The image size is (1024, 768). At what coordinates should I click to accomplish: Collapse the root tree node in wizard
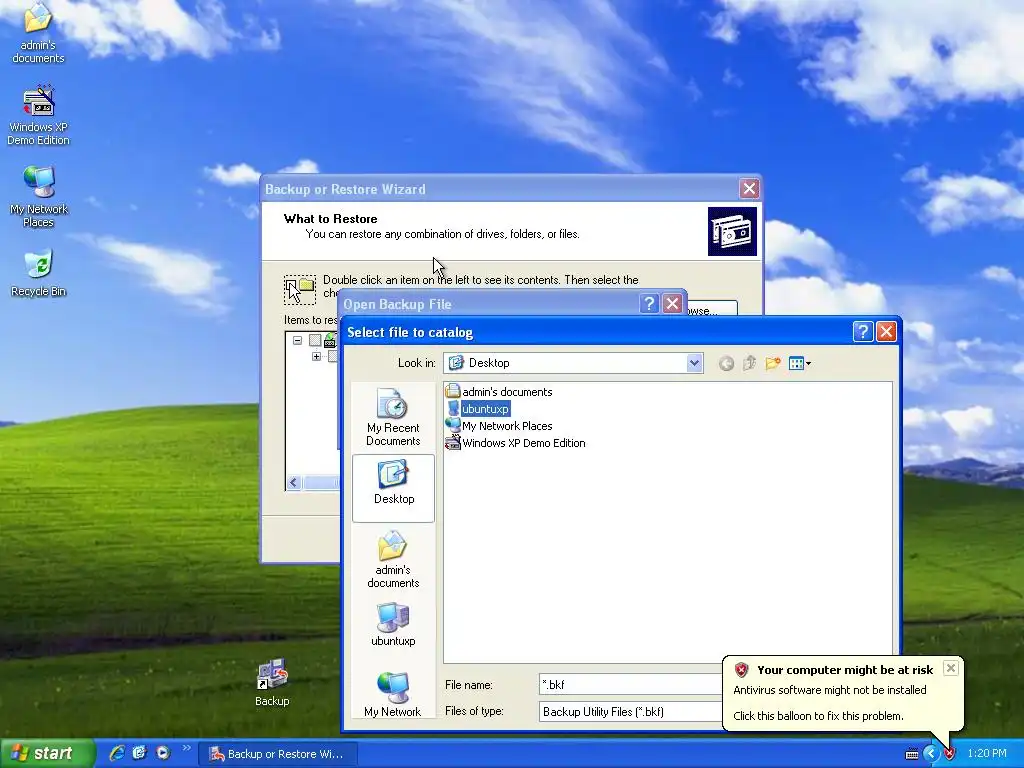click(x=297, y=340)
